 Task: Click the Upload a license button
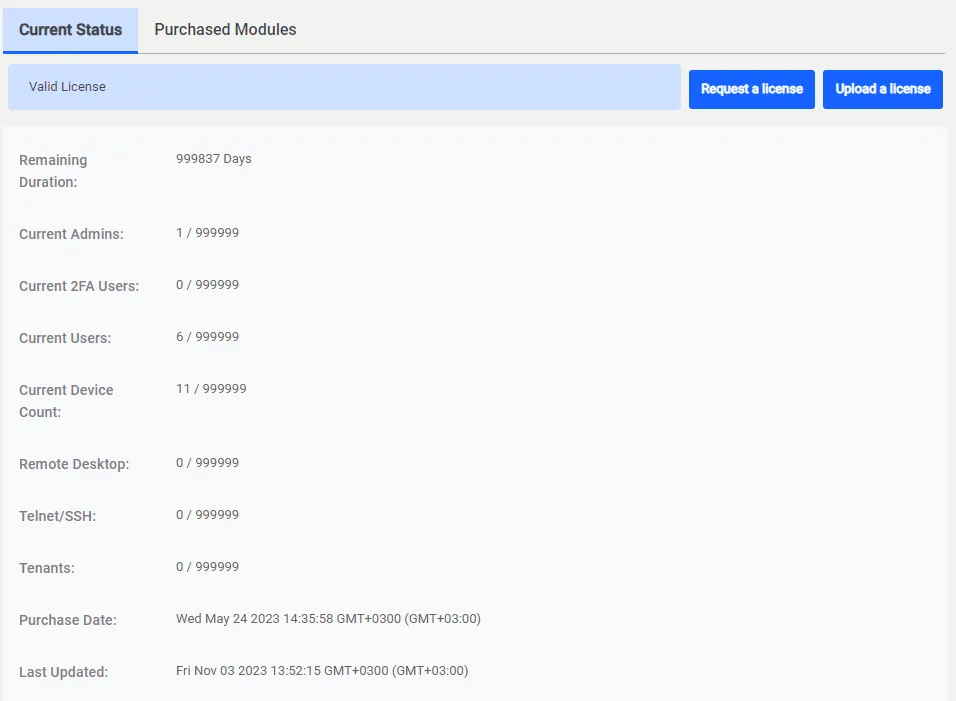click(x=883, y=89)
